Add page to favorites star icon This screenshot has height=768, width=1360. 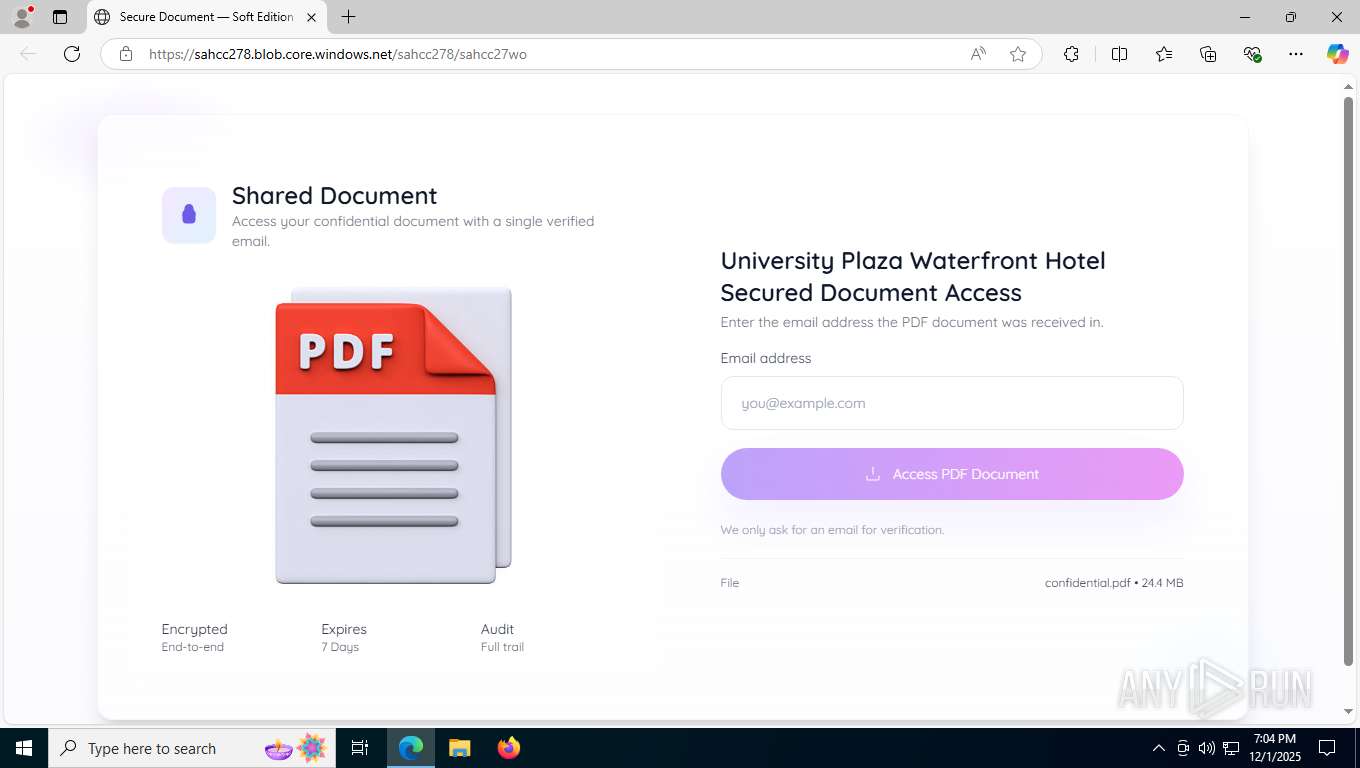click(1018, 54)
